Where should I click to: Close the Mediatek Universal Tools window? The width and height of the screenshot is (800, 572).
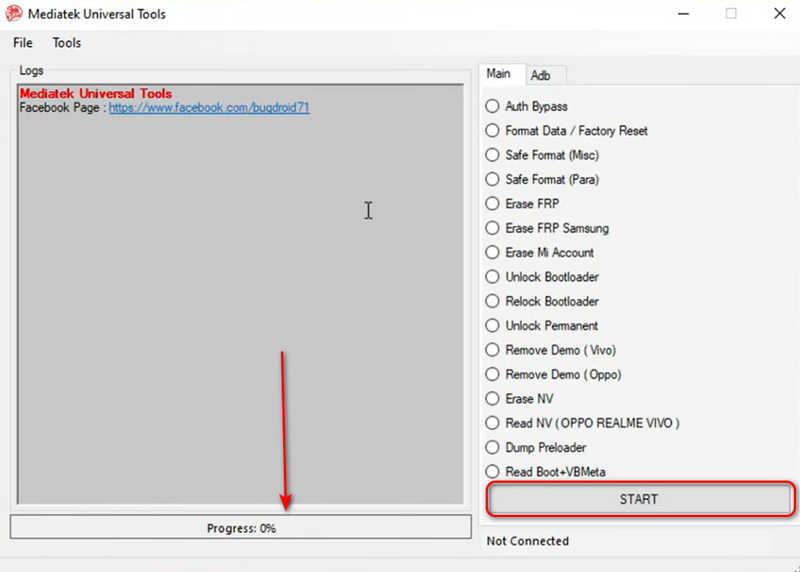click(780, 14)
